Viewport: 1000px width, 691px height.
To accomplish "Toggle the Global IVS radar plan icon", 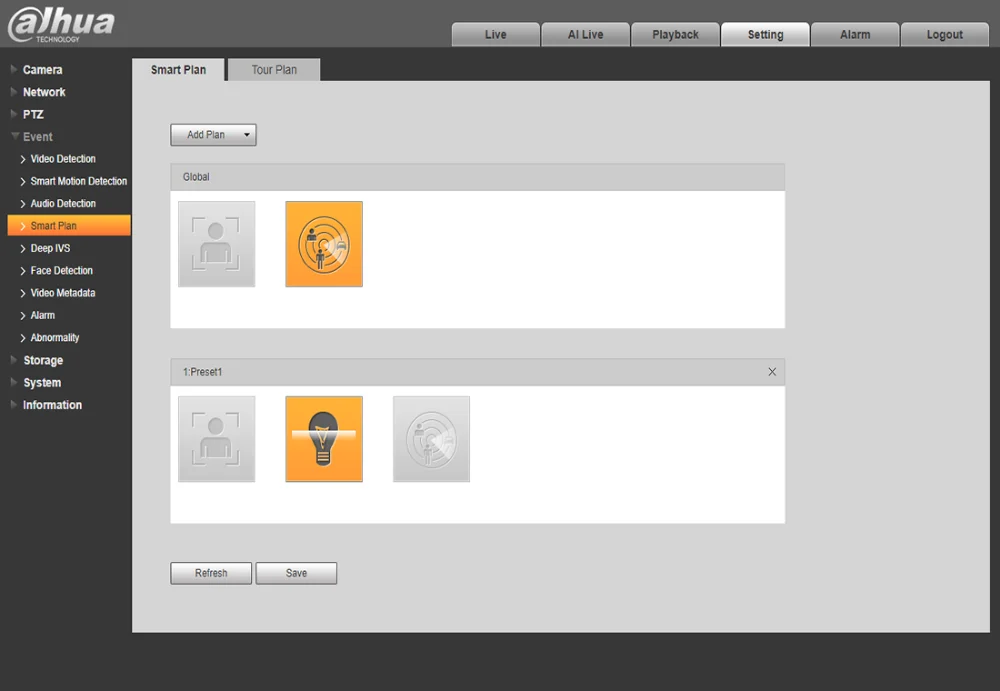I will (x=324, y=244).
